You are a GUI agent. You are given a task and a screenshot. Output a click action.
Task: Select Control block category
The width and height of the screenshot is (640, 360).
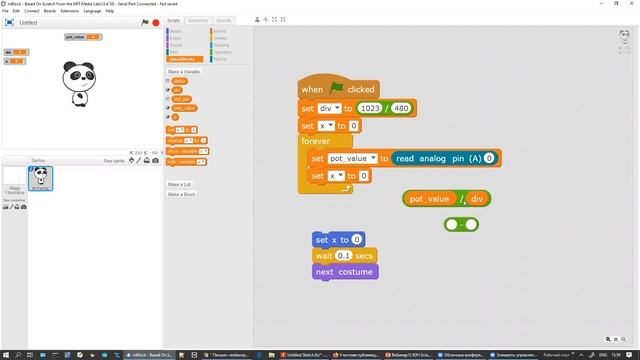coord(220,38)
